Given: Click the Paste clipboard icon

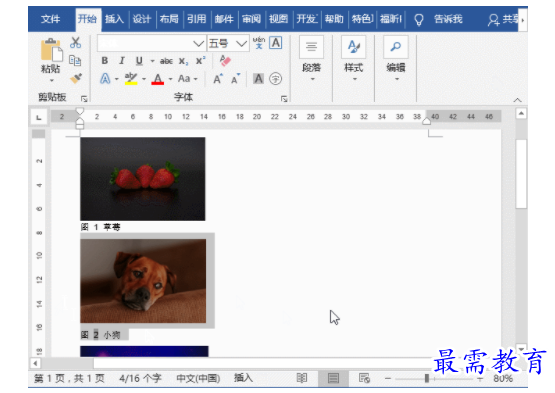Looking at the screenshot, I should pyautogui.click(x=51, y=50).
